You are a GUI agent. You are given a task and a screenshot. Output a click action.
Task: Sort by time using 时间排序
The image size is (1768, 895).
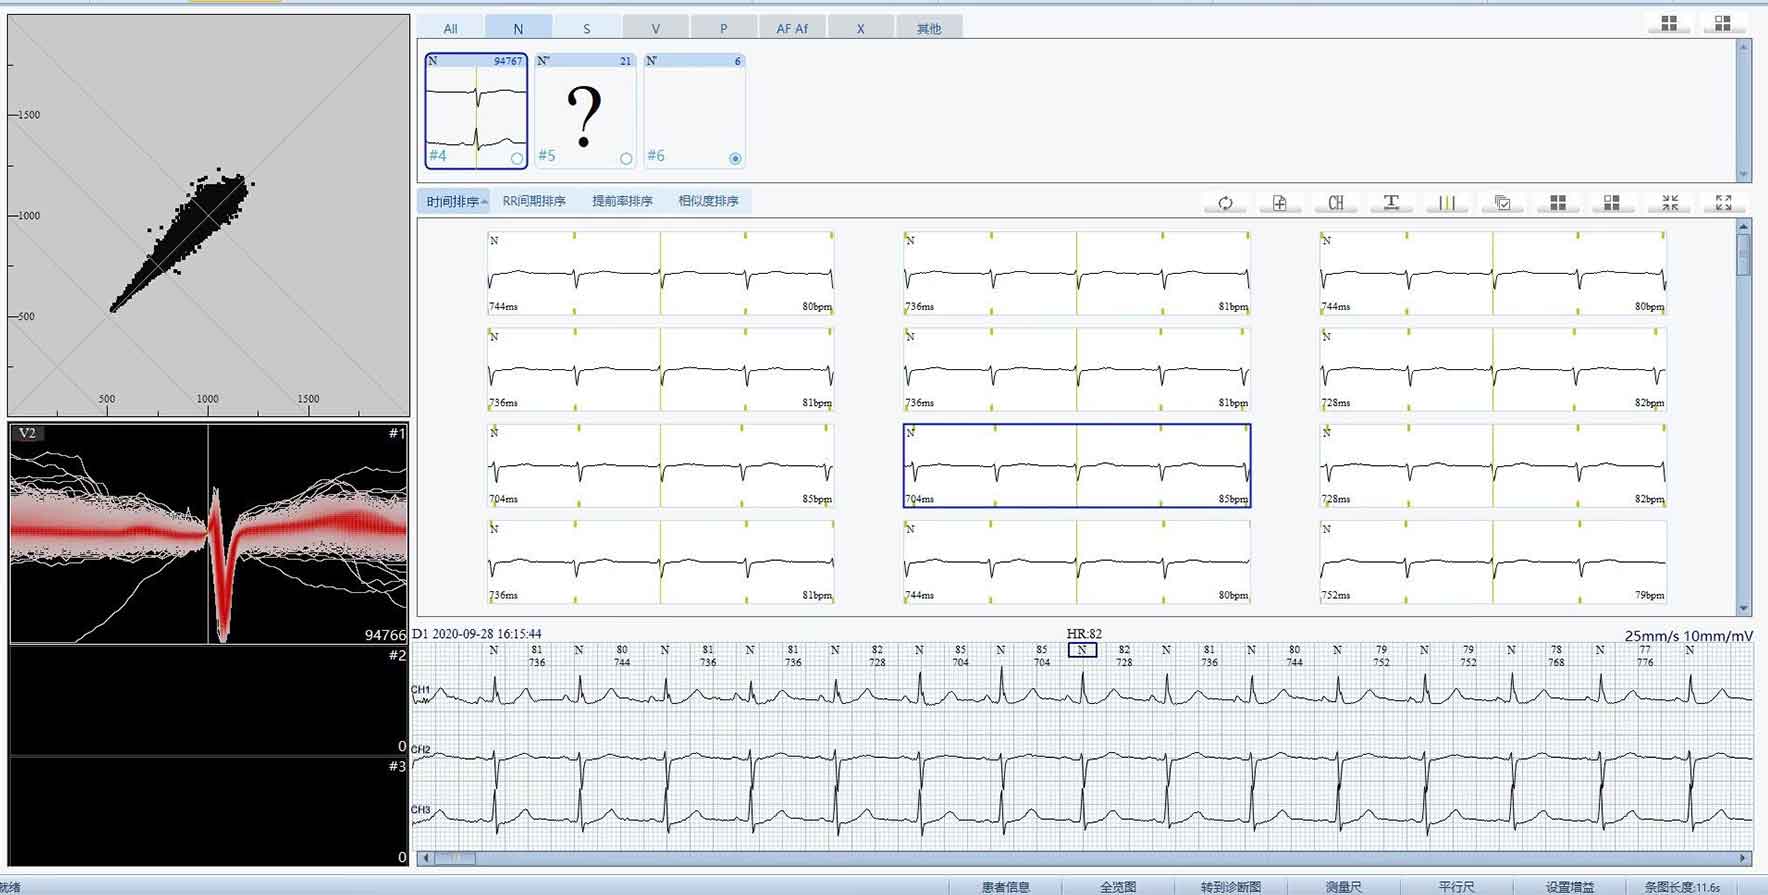(x=454, y=201)
